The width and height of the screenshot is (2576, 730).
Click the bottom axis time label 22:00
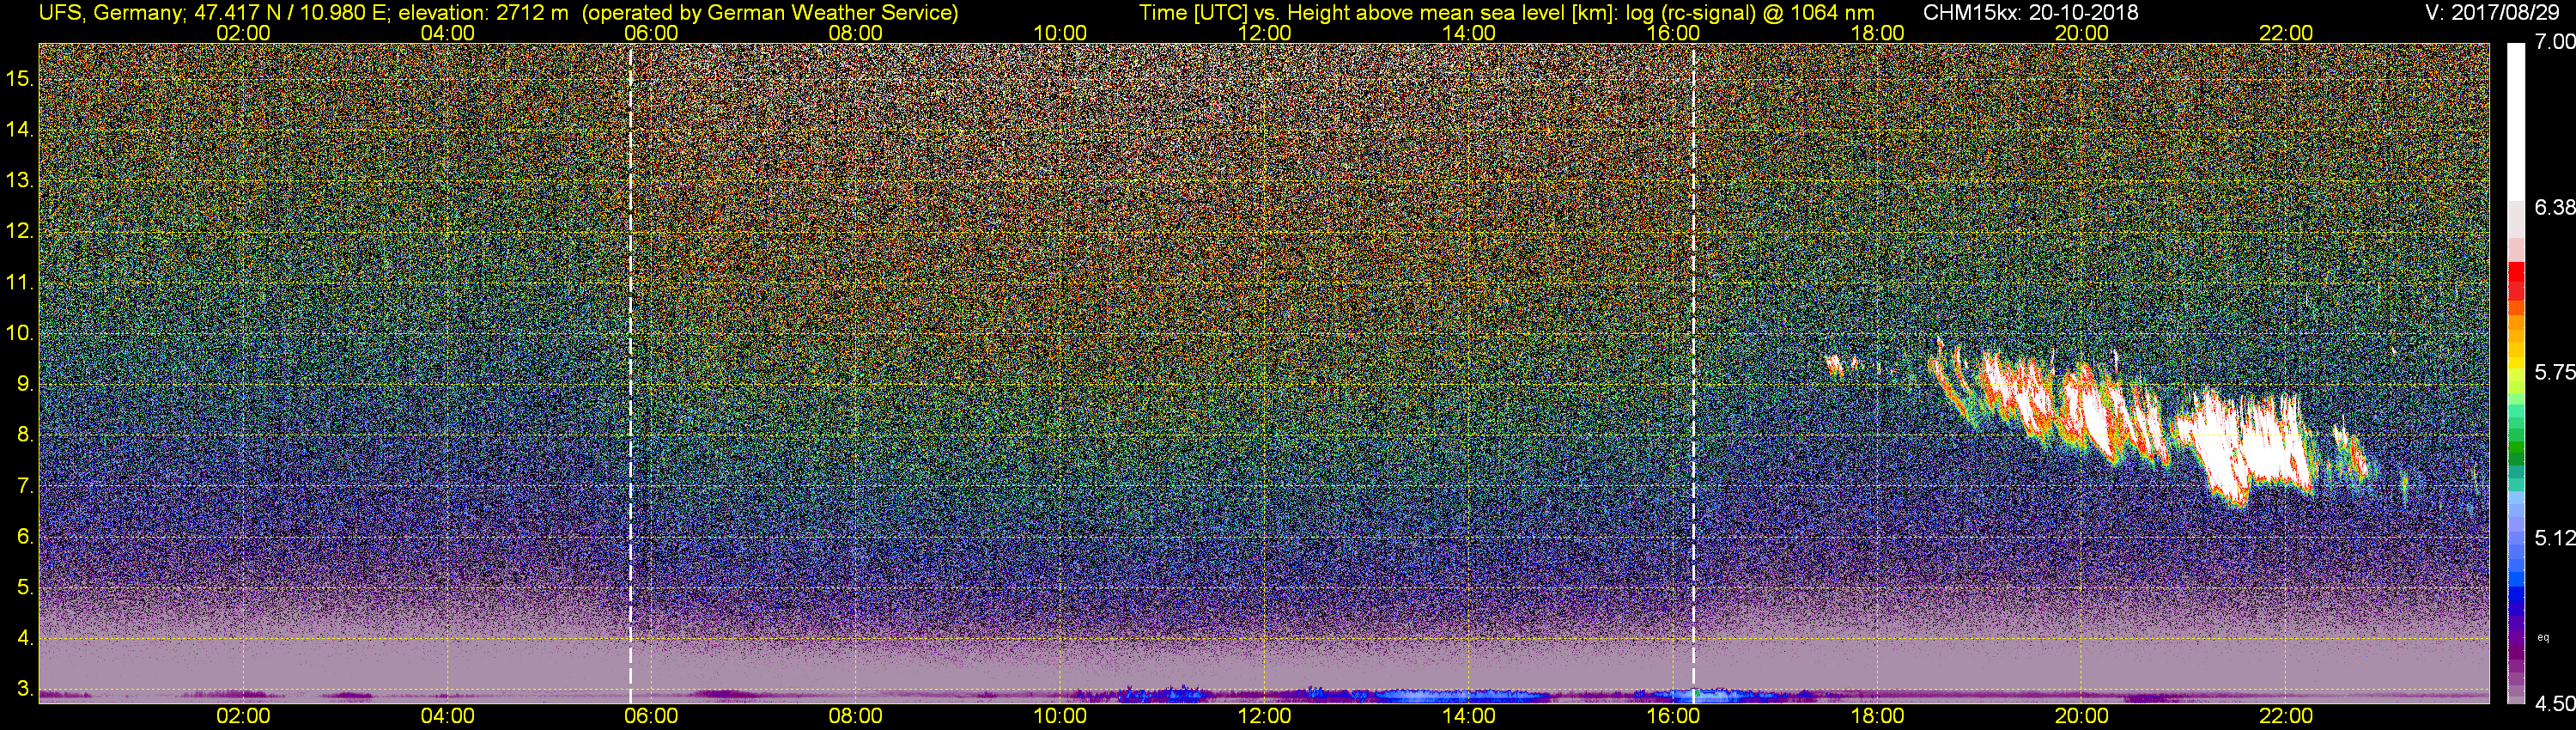point(2286,716)
